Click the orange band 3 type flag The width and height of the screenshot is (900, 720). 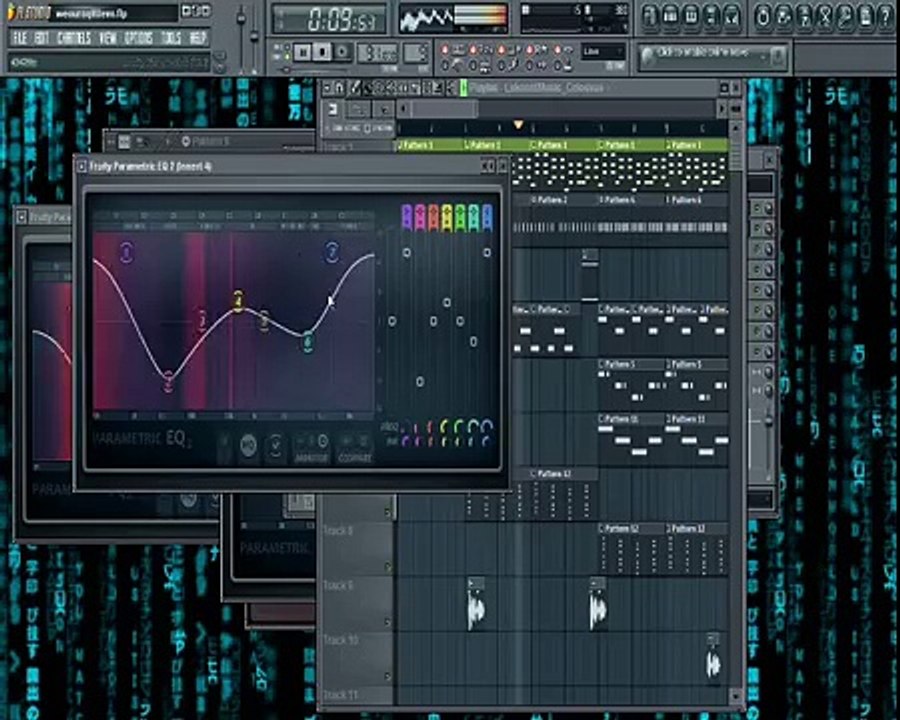coord(434,218)
